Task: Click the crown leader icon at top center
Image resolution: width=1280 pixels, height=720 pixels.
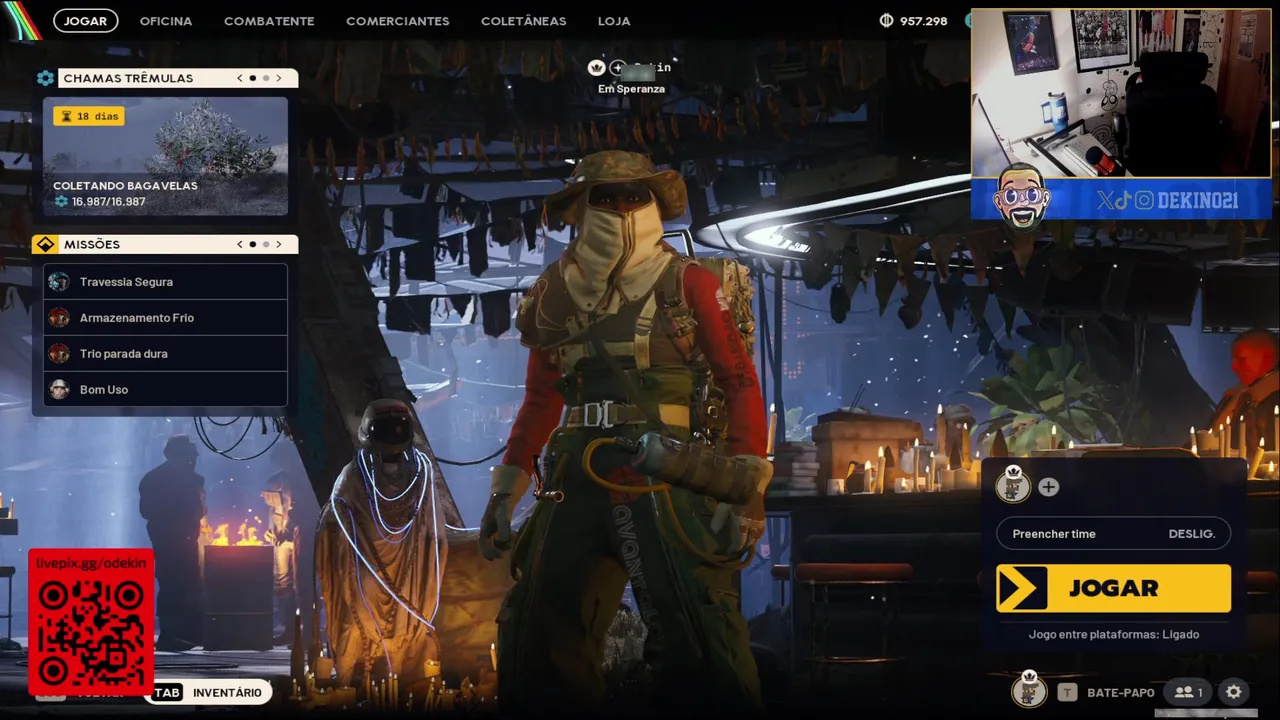Action: 597,67
